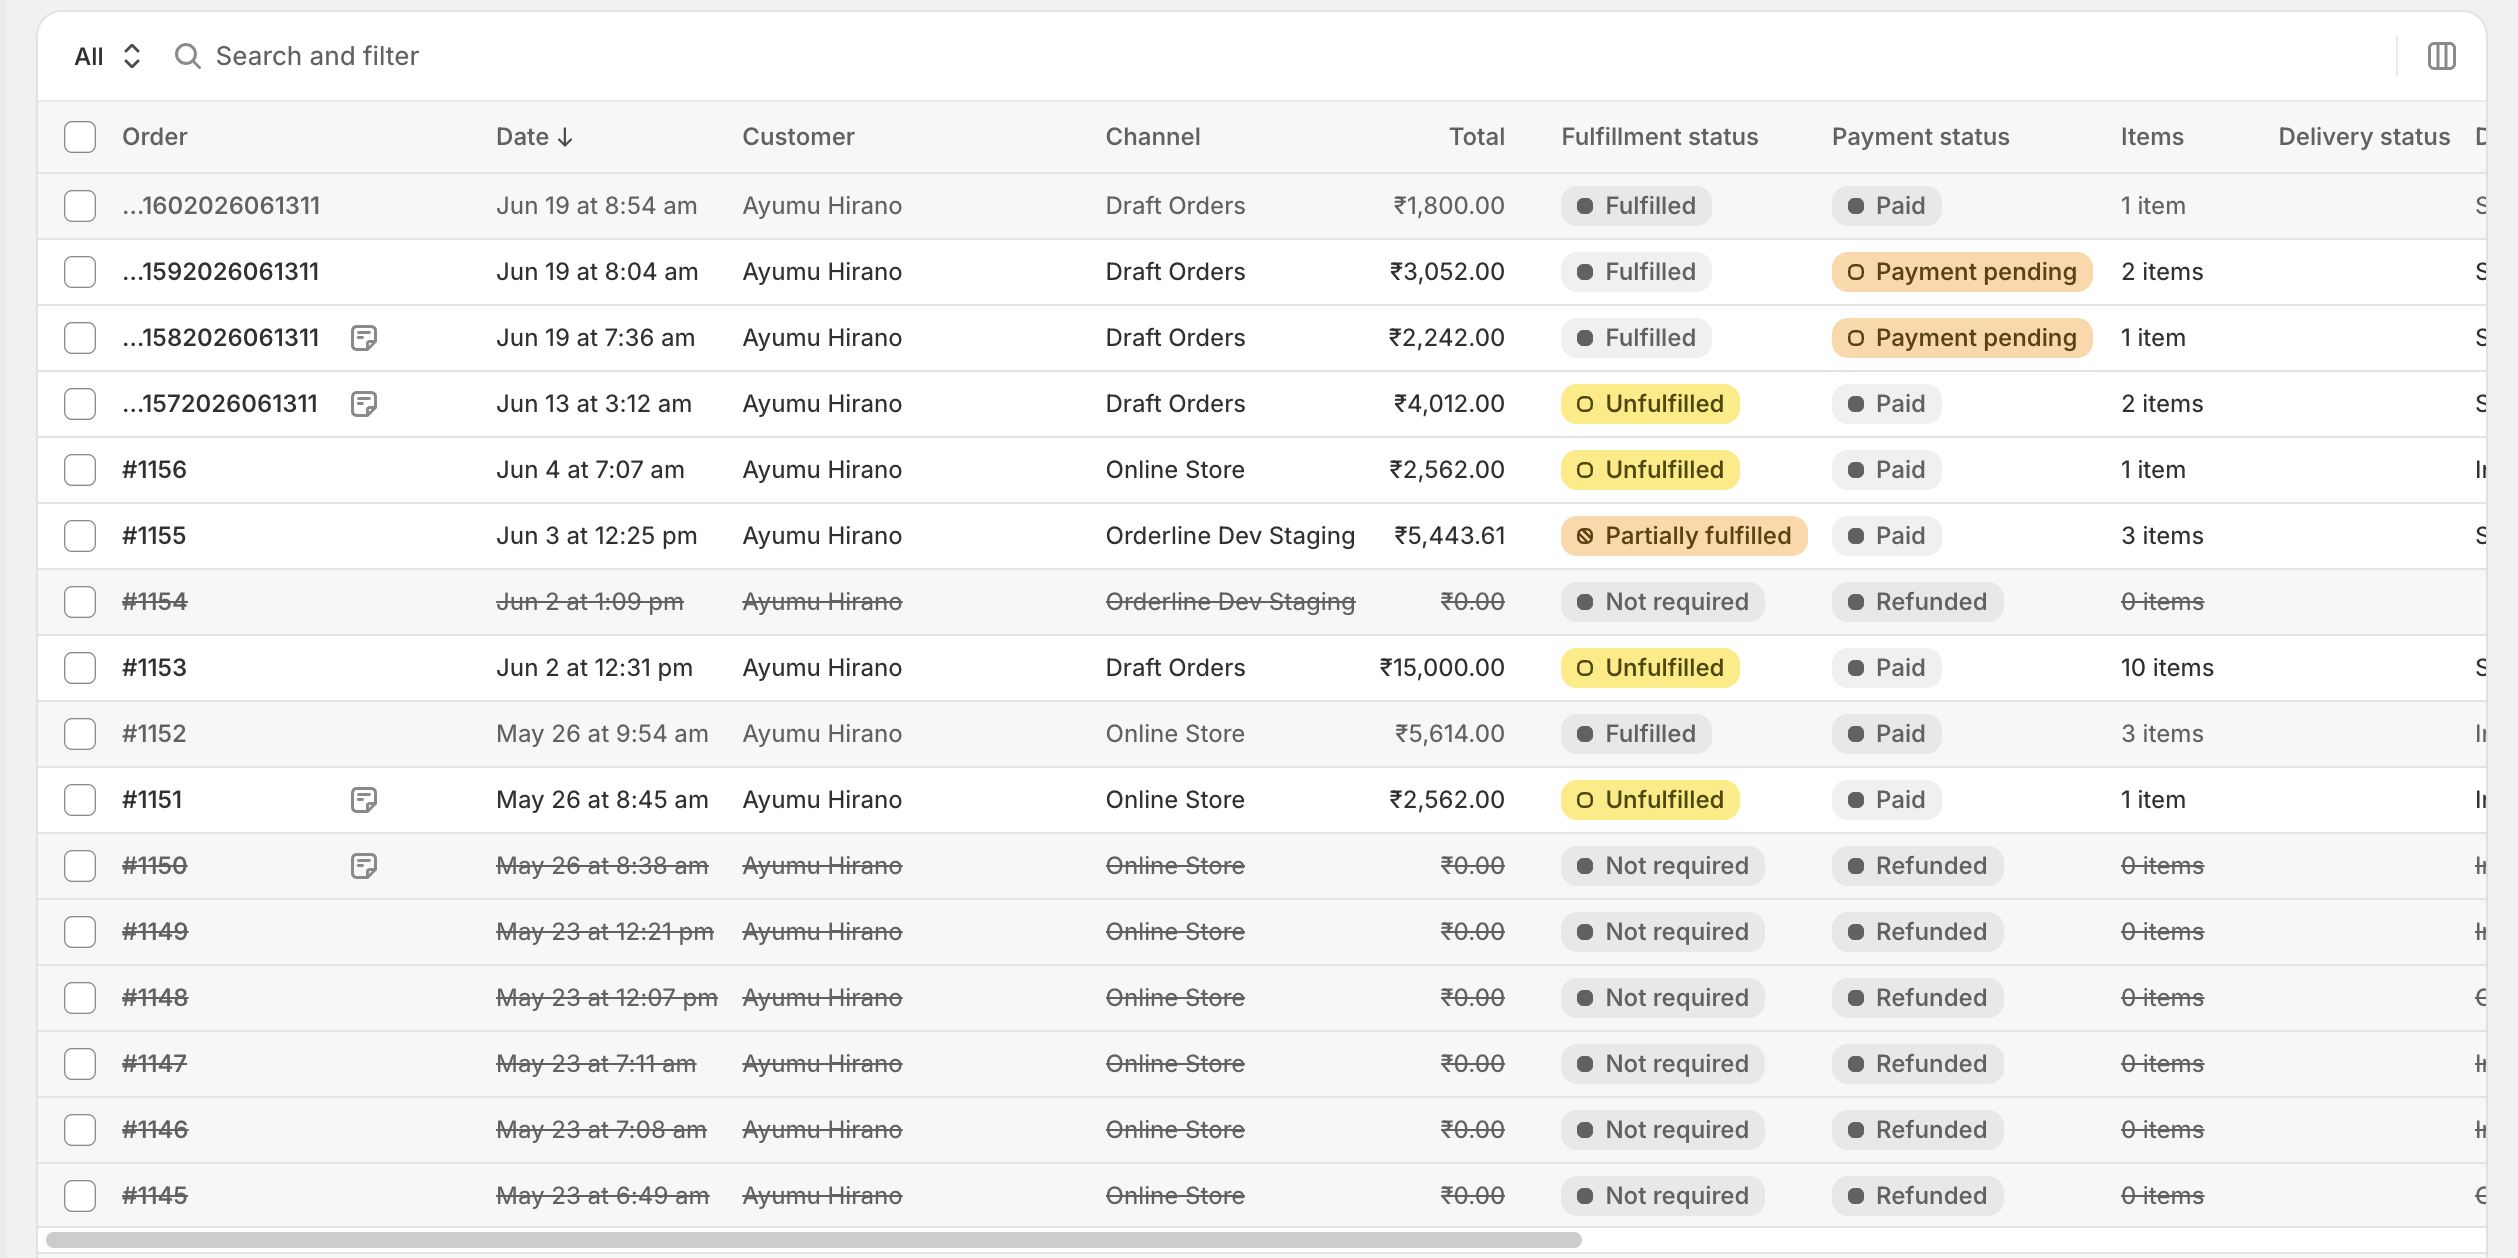The image size is (2518, 1258).
Task: Open order #1152
Action: pos(154,734)
